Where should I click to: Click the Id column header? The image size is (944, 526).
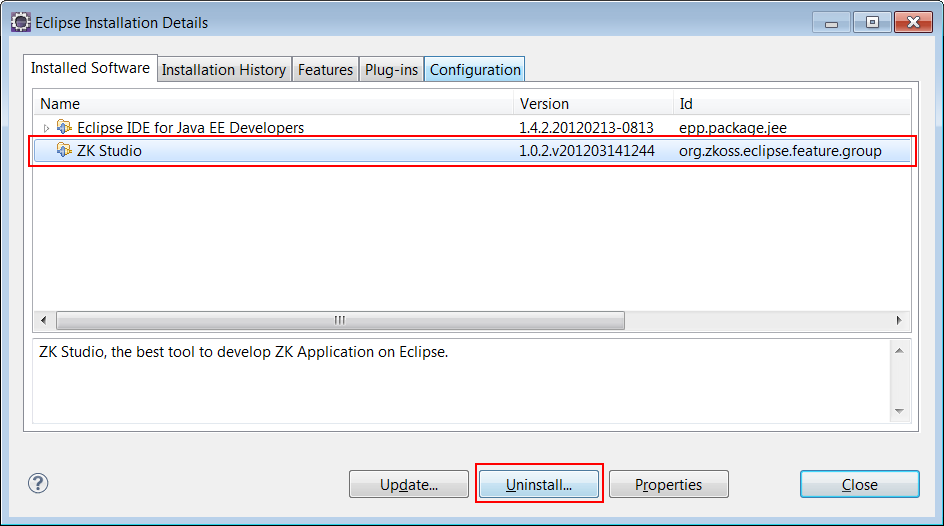[x=790, y=103]
